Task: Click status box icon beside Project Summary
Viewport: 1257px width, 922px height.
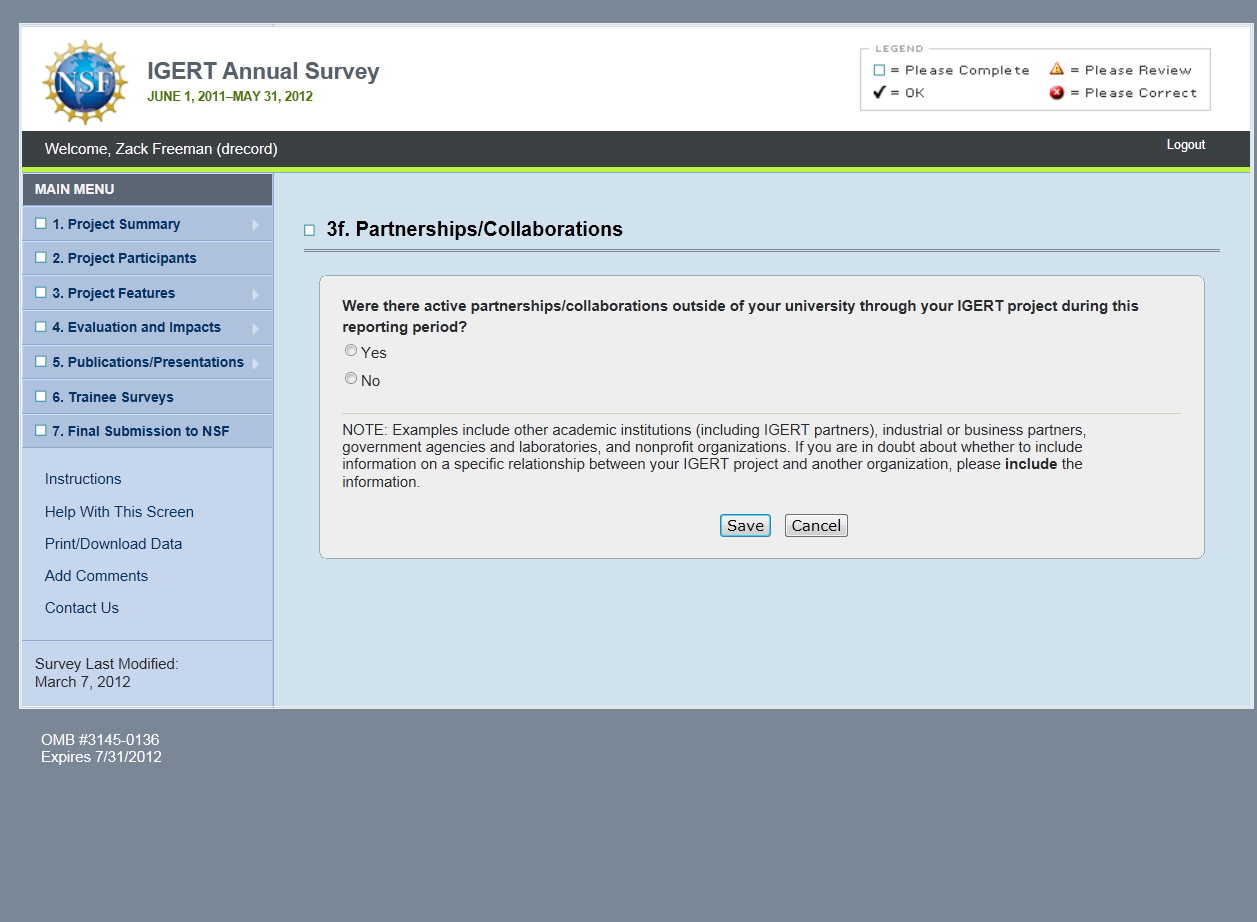Action: 41,224
